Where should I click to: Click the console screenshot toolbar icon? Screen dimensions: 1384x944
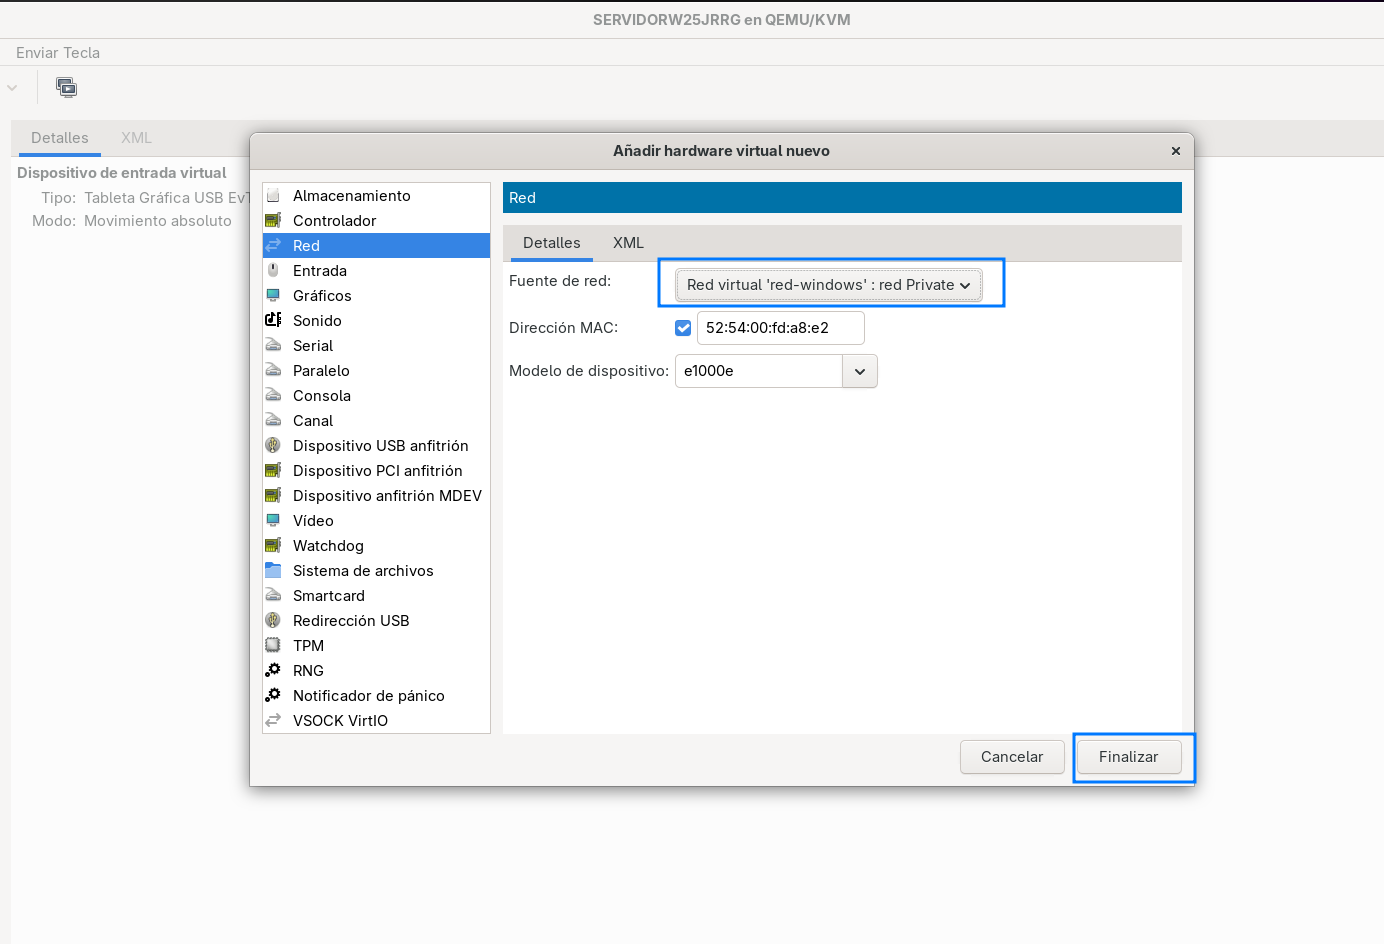[x=67, y=88]
